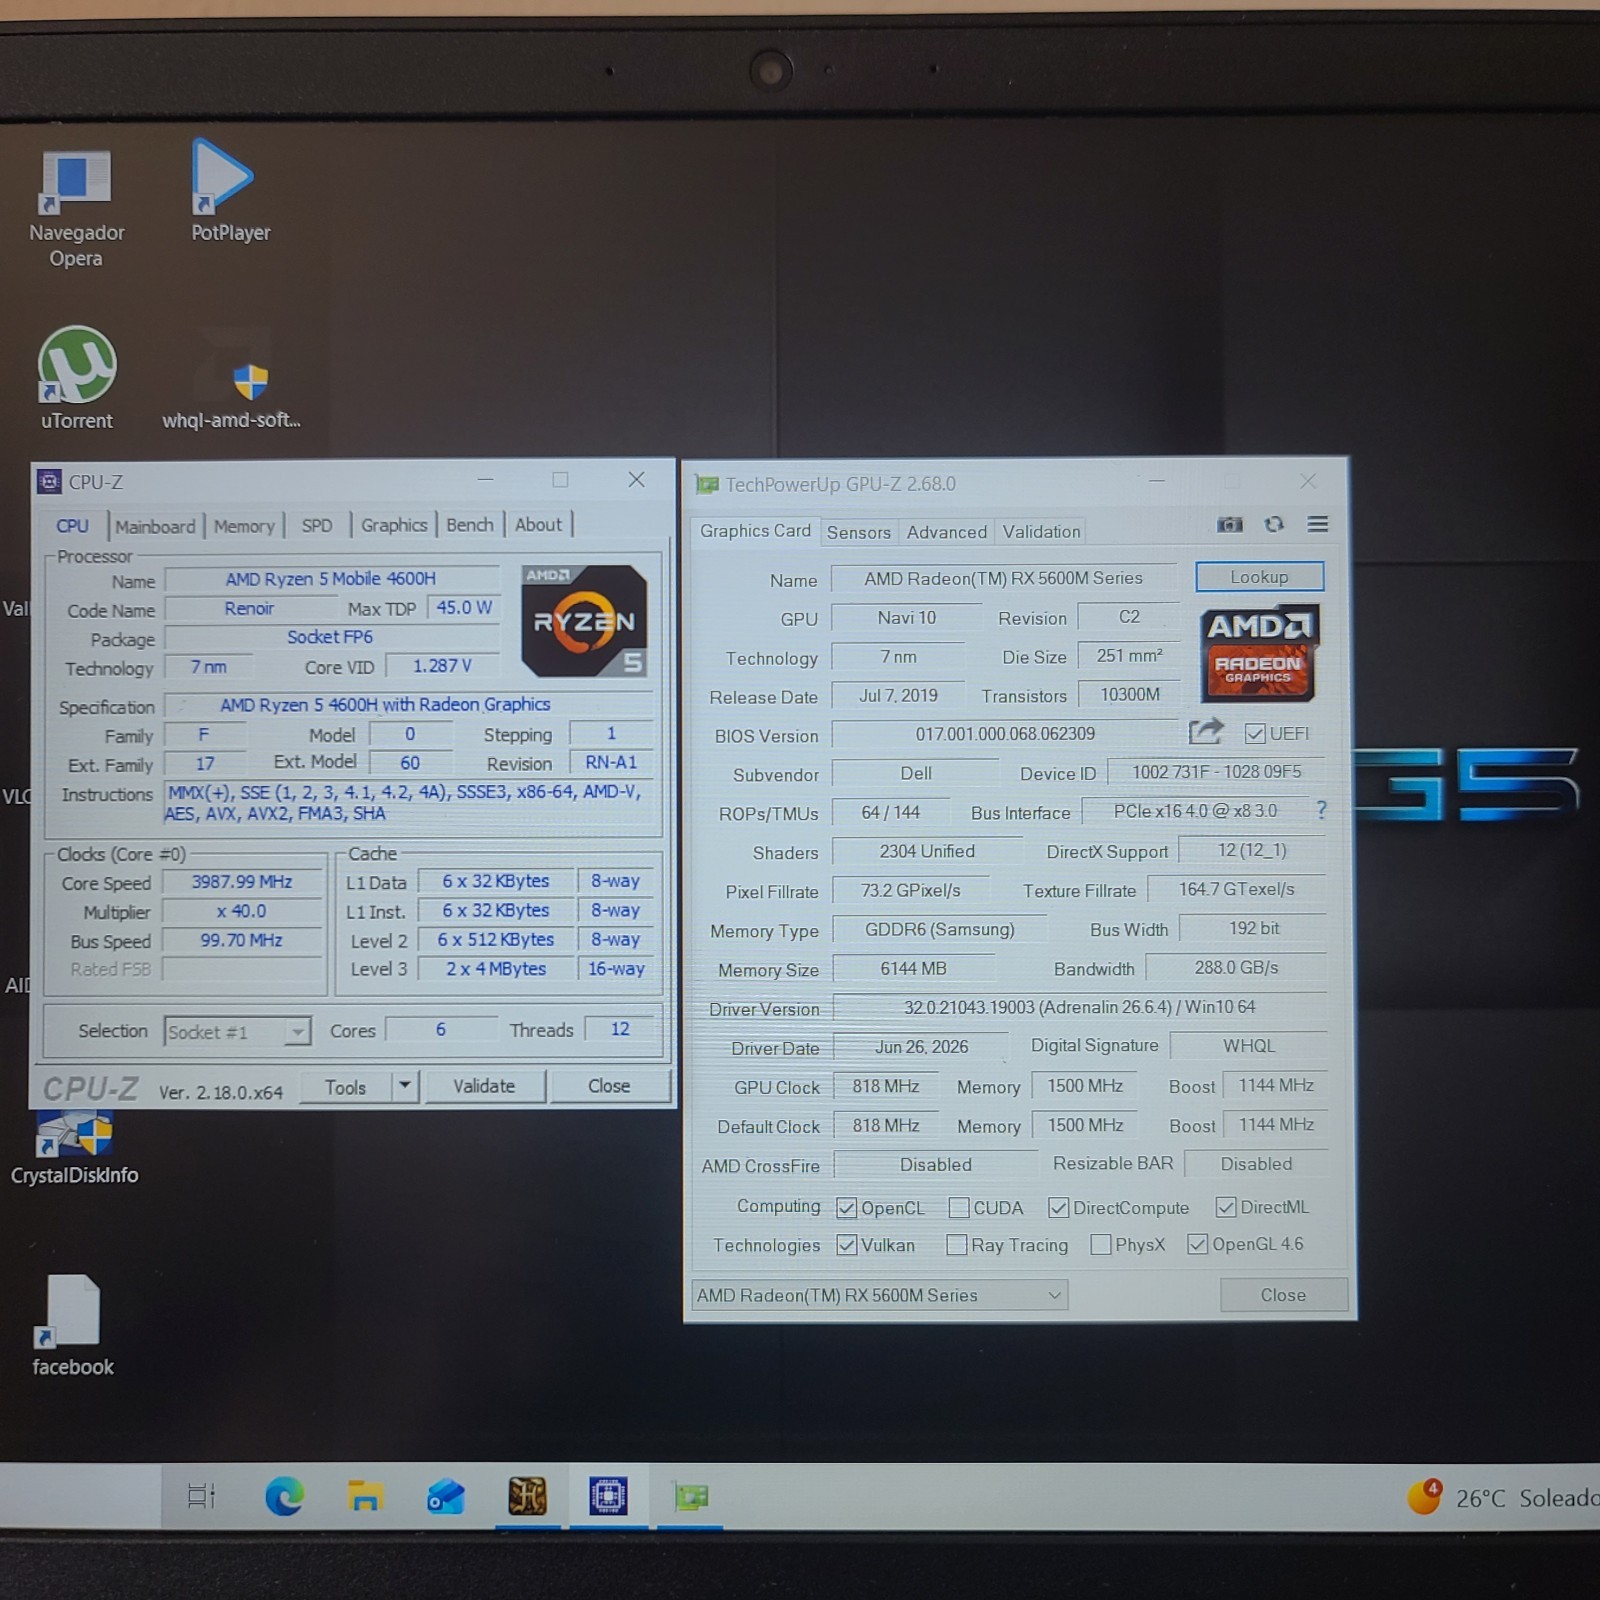Toggle the OpenGL 4.6 checkbox
The height and width of the screenshot is (1600, 1600).
tap(1197, 1244)
